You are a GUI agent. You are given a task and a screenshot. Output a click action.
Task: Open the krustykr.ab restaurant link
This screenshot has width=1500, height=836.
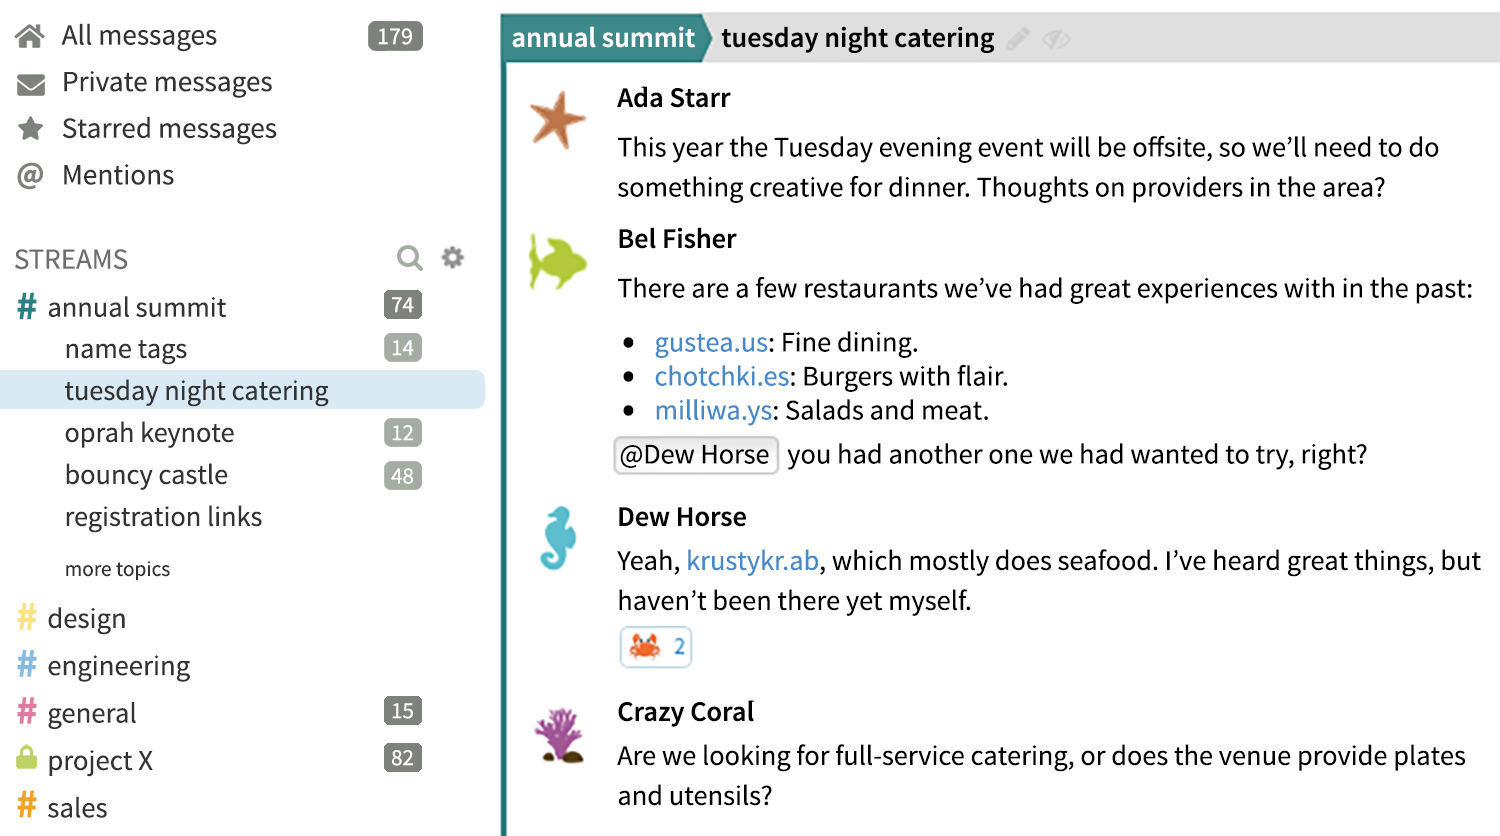(753, 560)
